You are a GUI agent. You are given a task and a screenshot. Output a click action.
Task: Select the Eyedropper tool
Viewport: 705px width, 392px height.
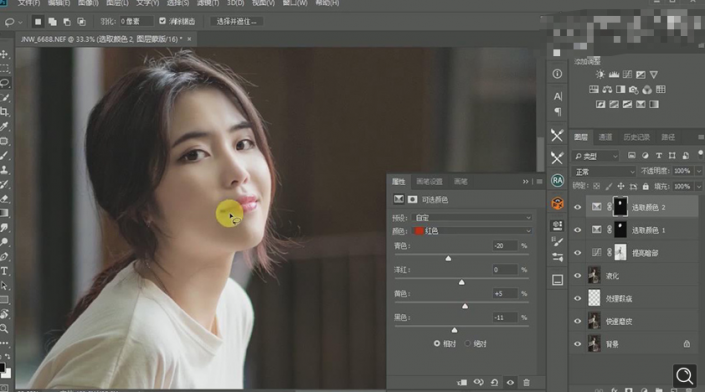(x=4, y=126)
